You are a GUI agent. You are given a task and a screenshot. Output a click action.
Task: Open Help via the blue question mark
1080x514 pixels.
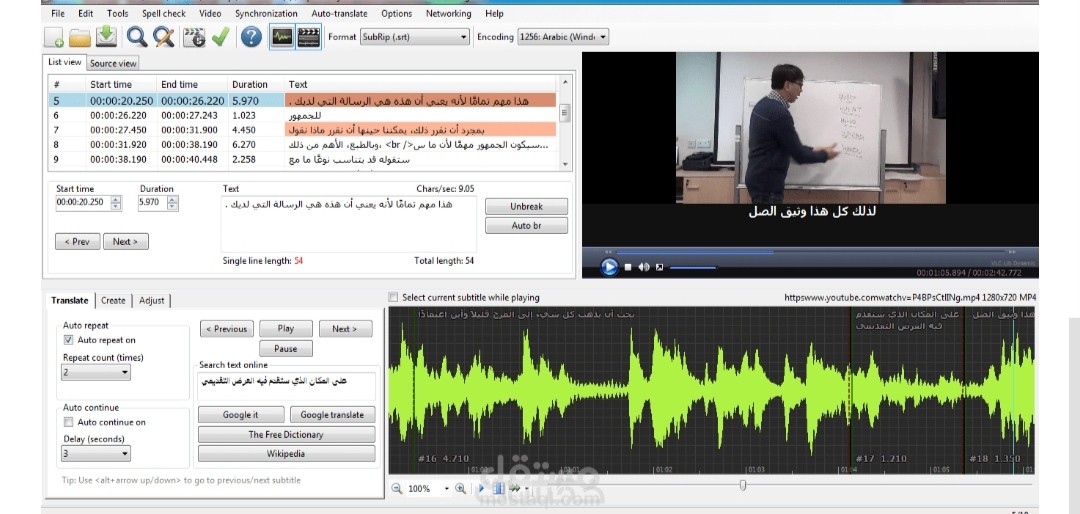click(251, 37)
